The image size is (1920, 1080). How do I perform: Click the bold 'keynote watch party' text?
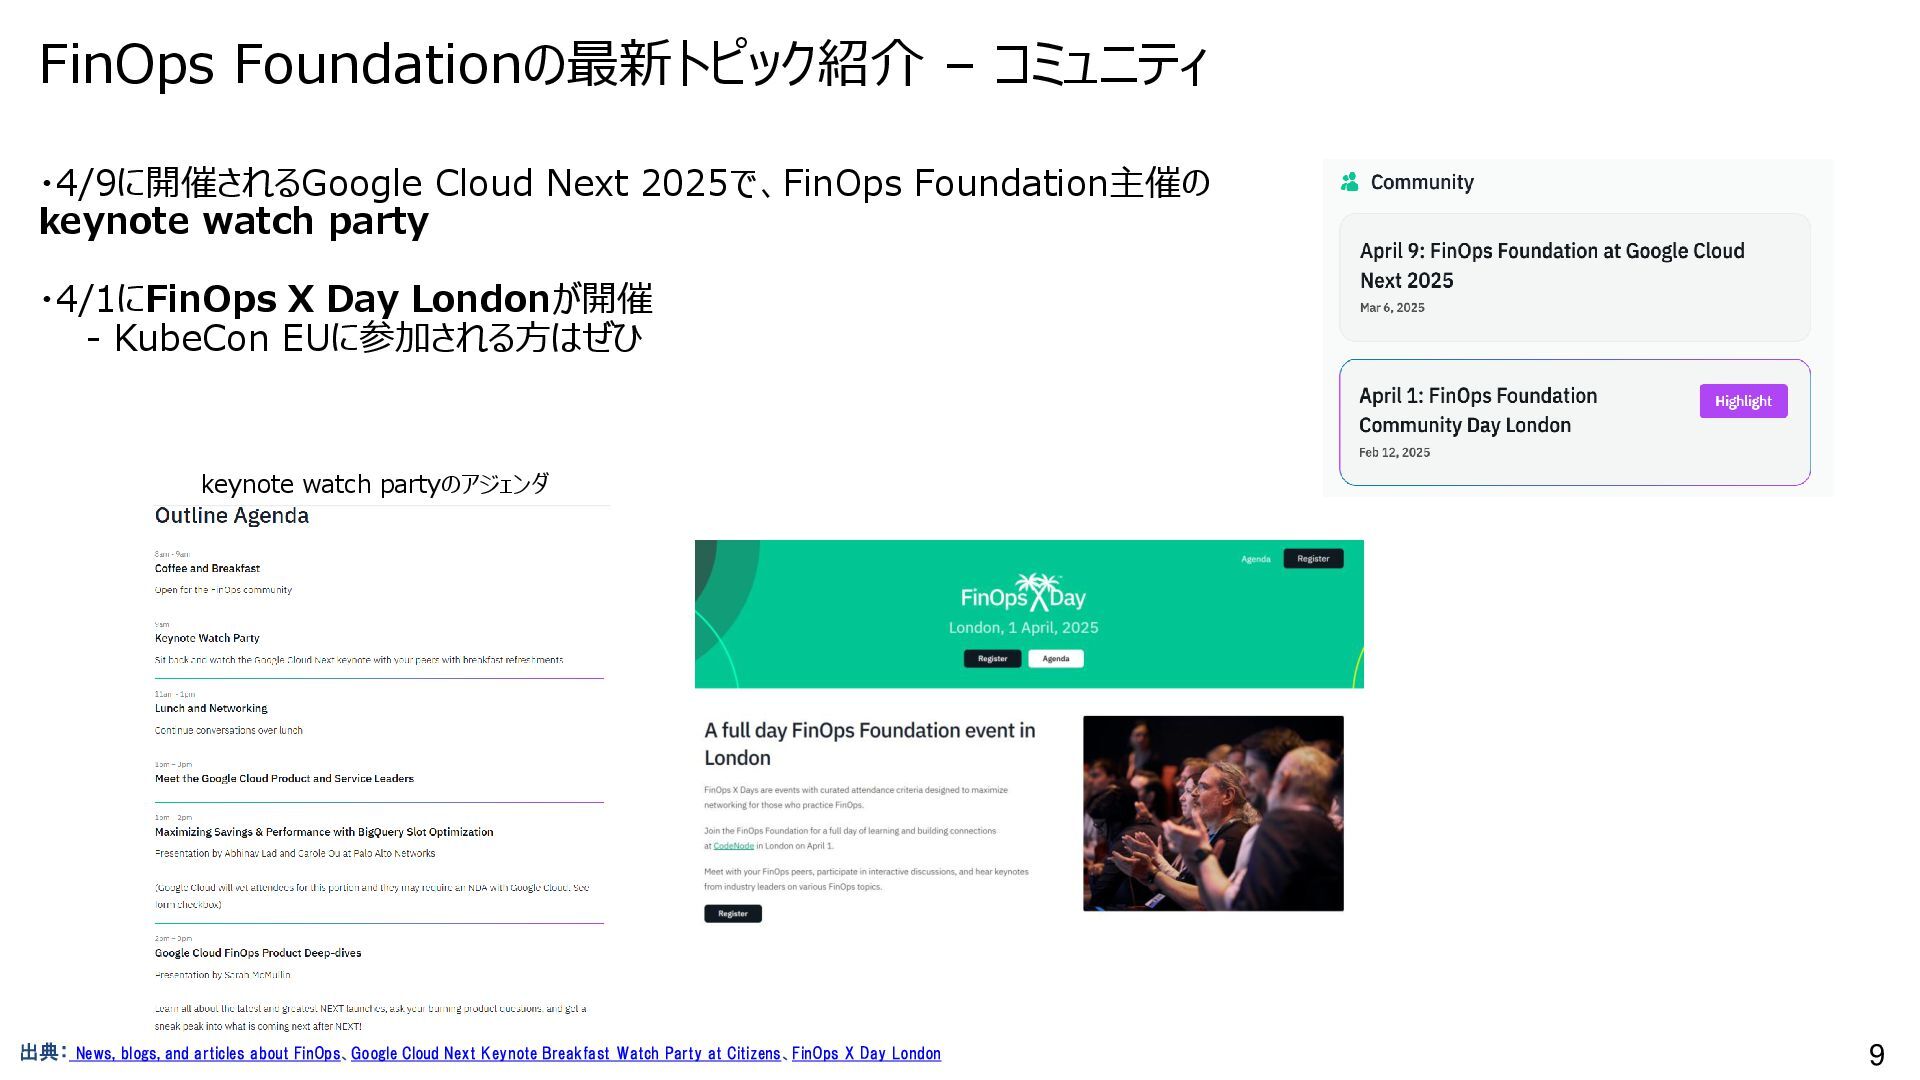pos(234,221)
